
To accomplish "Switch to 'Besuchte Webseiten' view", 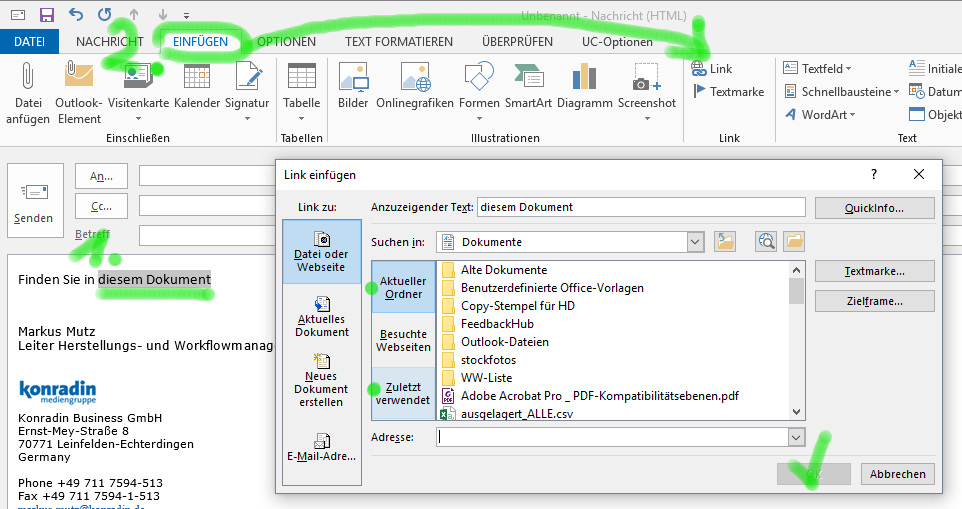I will coord(403,340).
